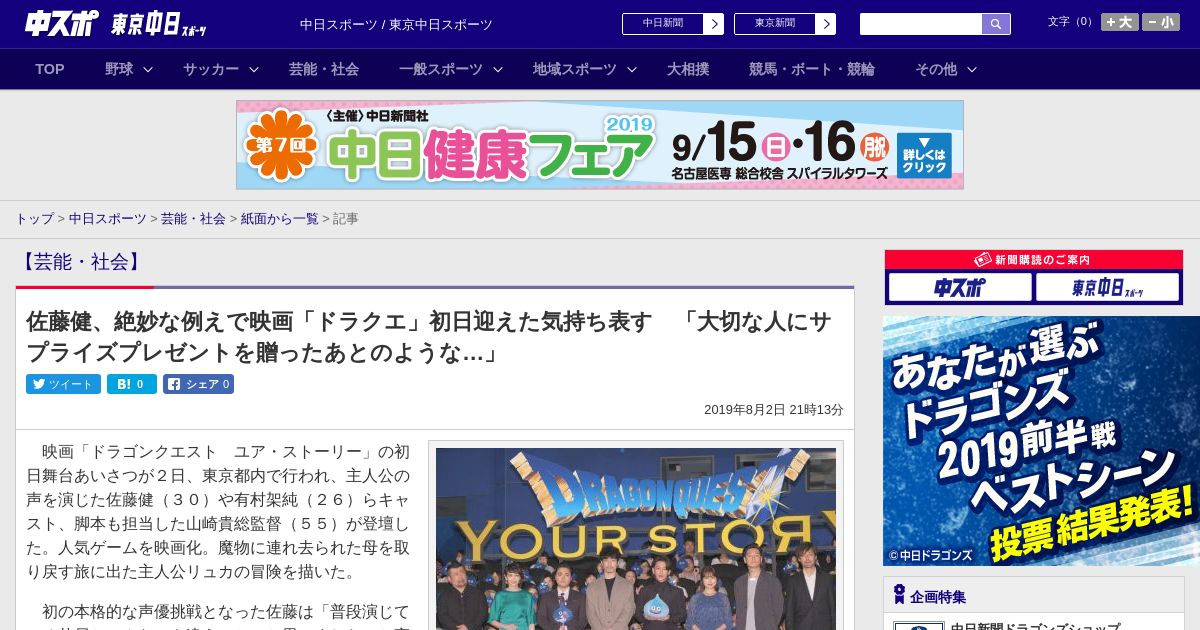Click 詳しくはクリック button on banner
The height and width of the screenshot is (630, 1200).
point(924,155)
